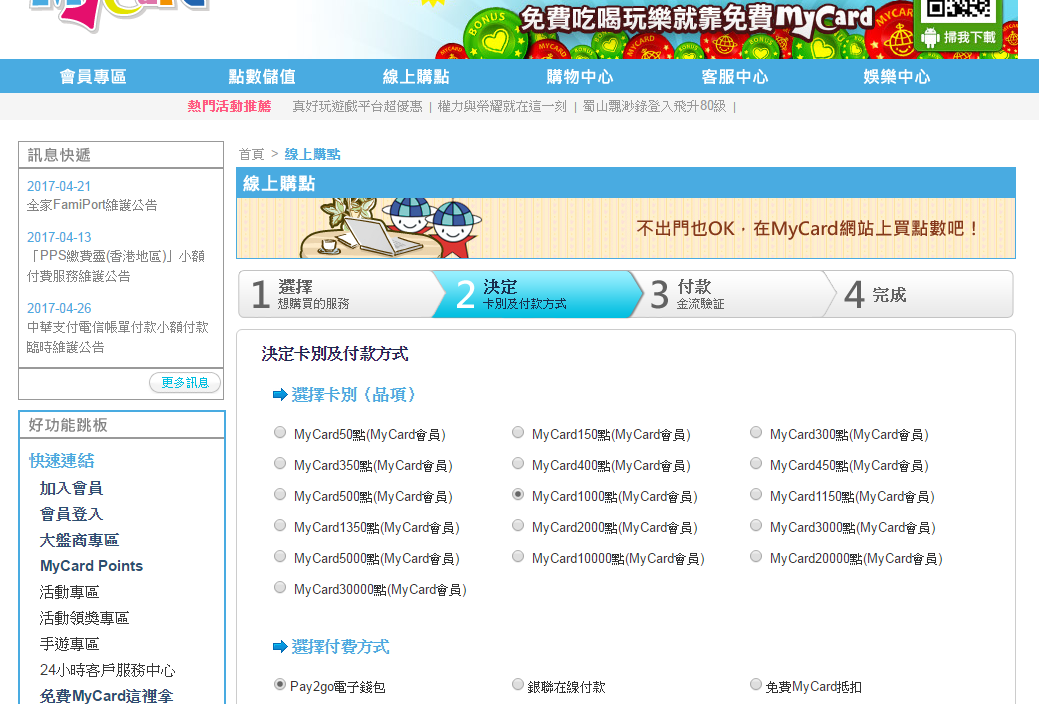This screenshot has width=1039, height=704.
Task: Open the 加入會員 quick link
Action: pos(71,488)
